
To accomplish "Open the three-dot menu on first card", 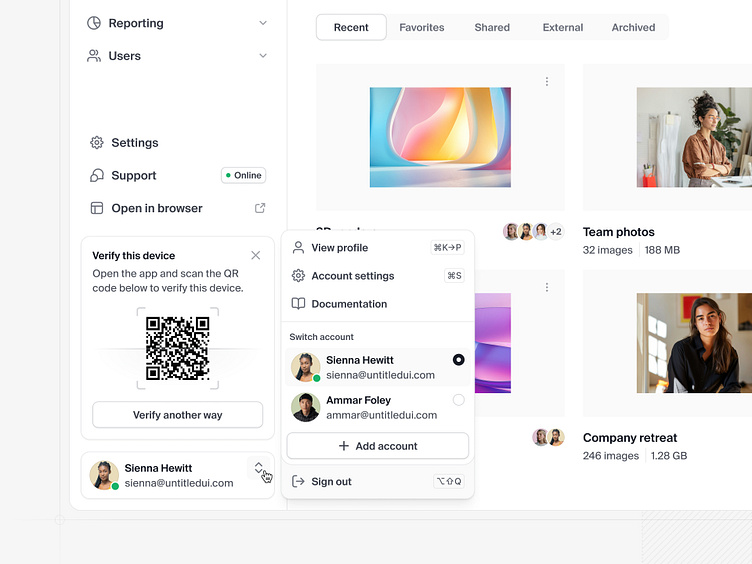I will pyautogui.click(x=547, y=82).
